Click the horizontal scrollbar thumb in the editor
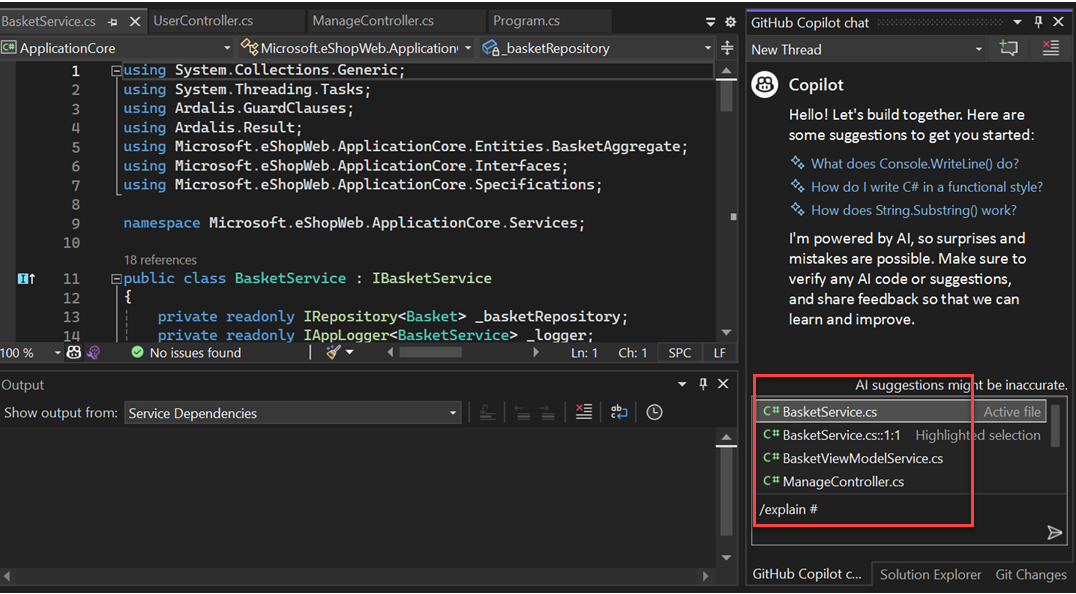The image size is (1076, 594). 430,353
